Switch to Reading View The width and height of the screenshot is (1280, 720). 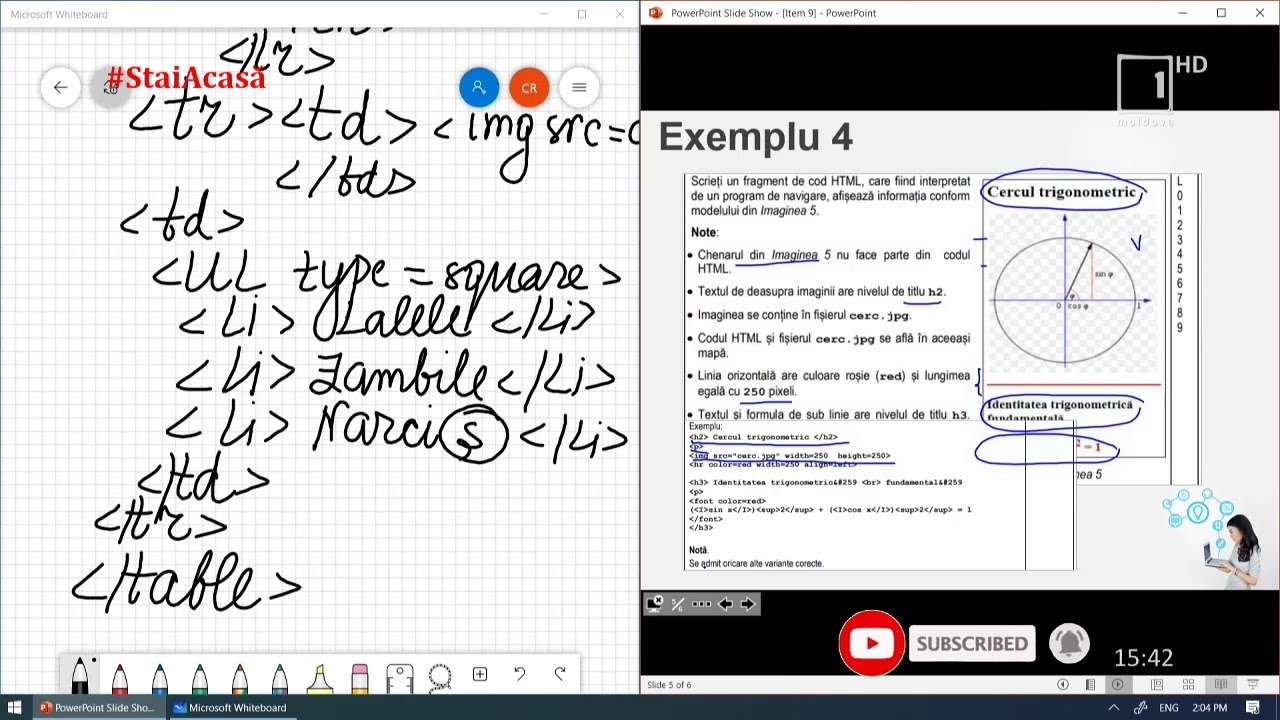point(1220,685)
